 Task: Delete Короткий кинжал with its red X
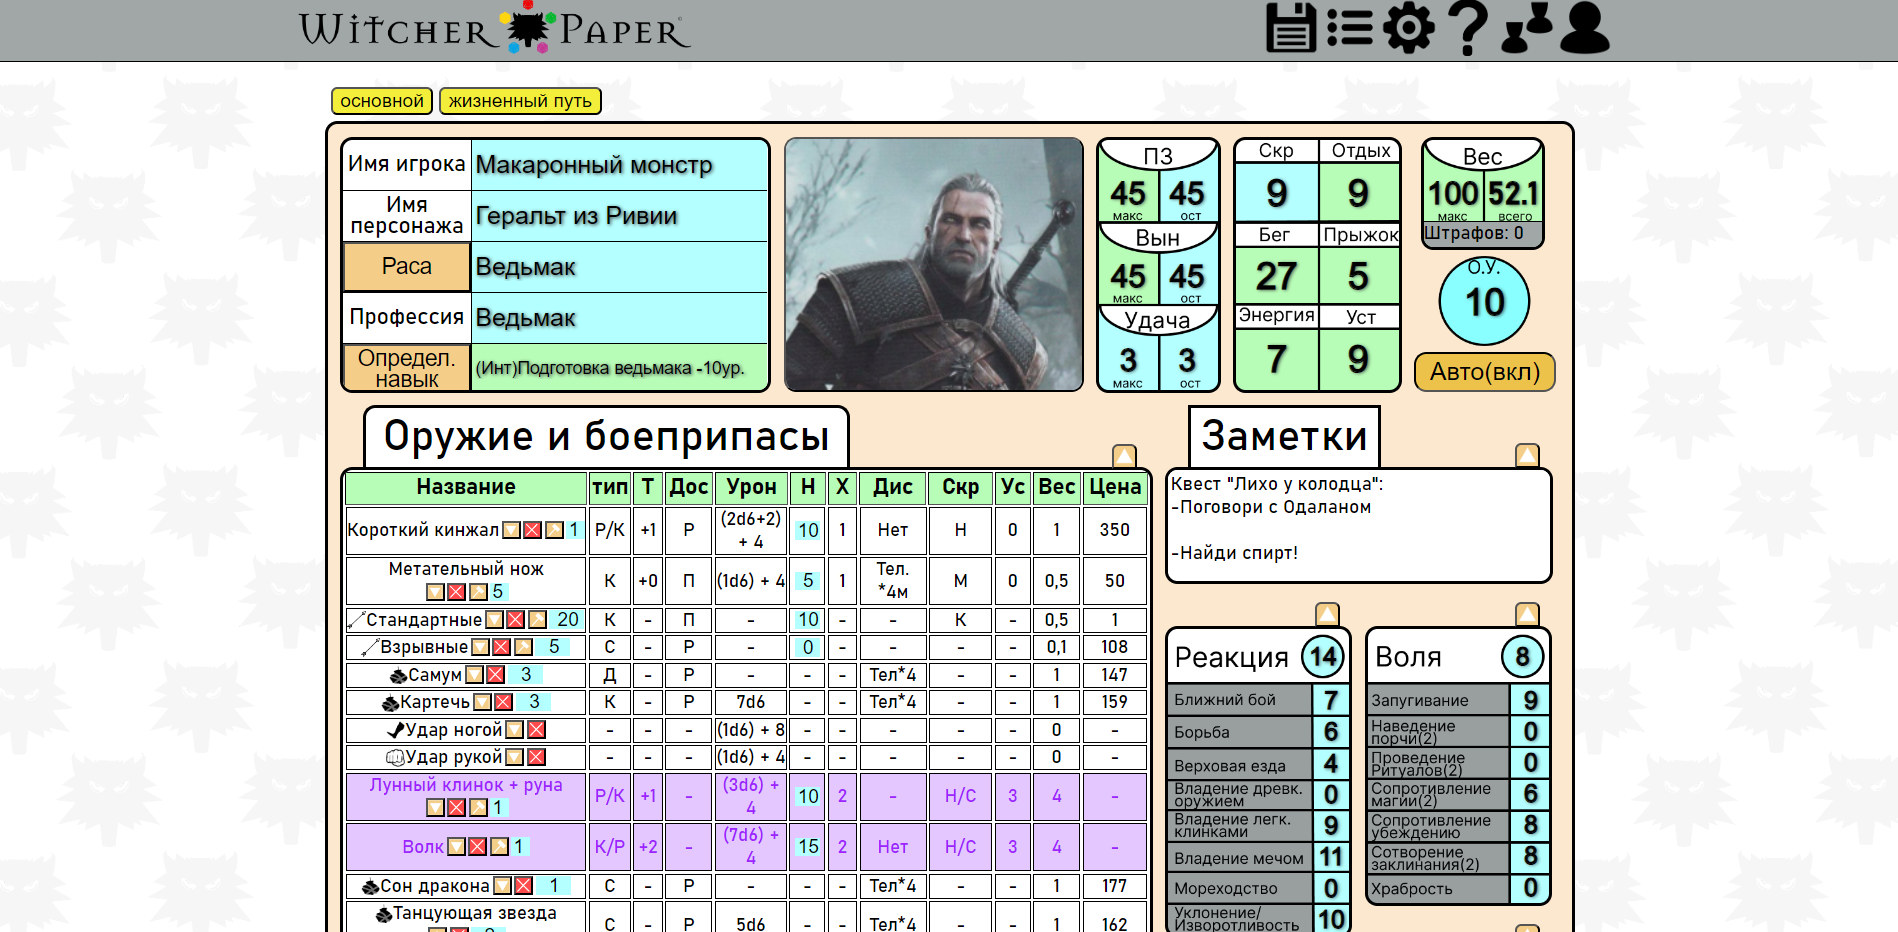point(533,530)
